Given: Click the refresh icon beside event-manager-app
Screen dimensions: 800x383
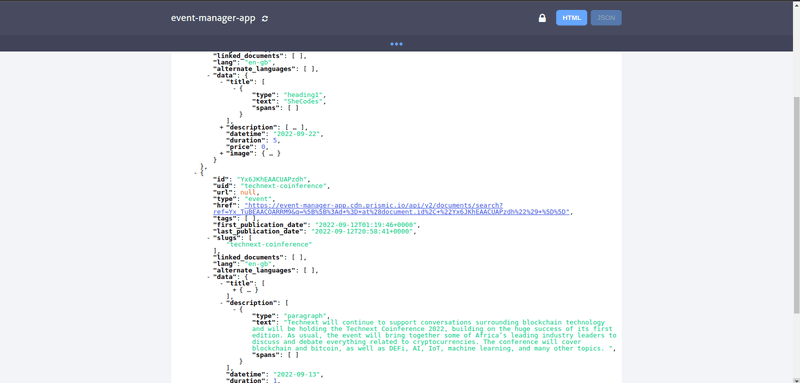Looking at the screenshot, I should pos(265,18).
